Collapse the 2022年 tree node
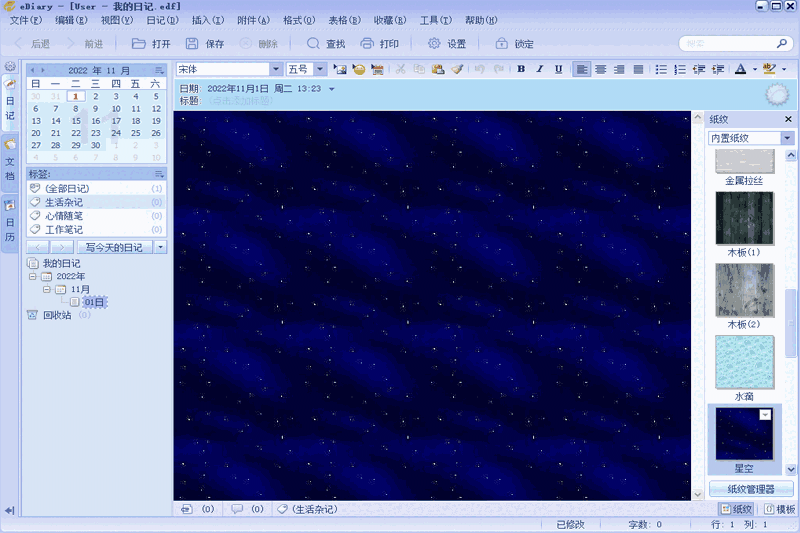Screen dimensions: 800x533 pos(33,276)
